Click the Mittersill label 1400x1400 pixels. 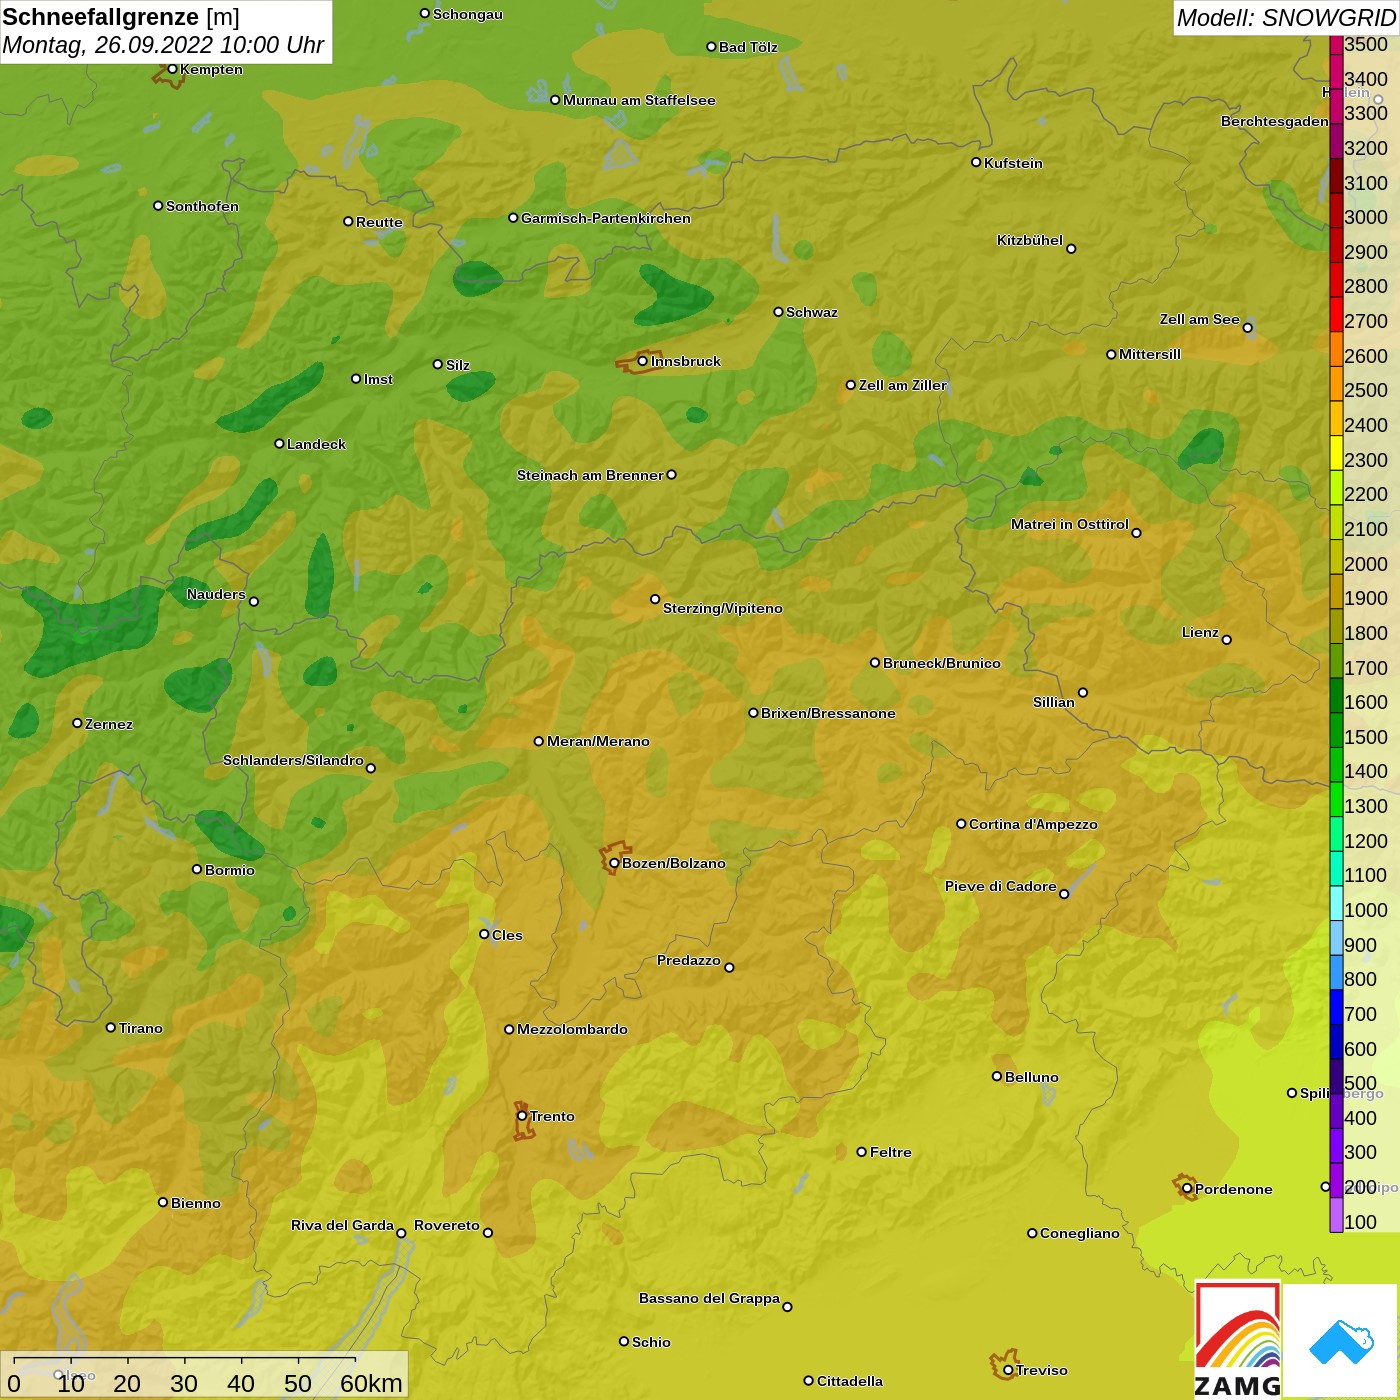click(1150, 354)
